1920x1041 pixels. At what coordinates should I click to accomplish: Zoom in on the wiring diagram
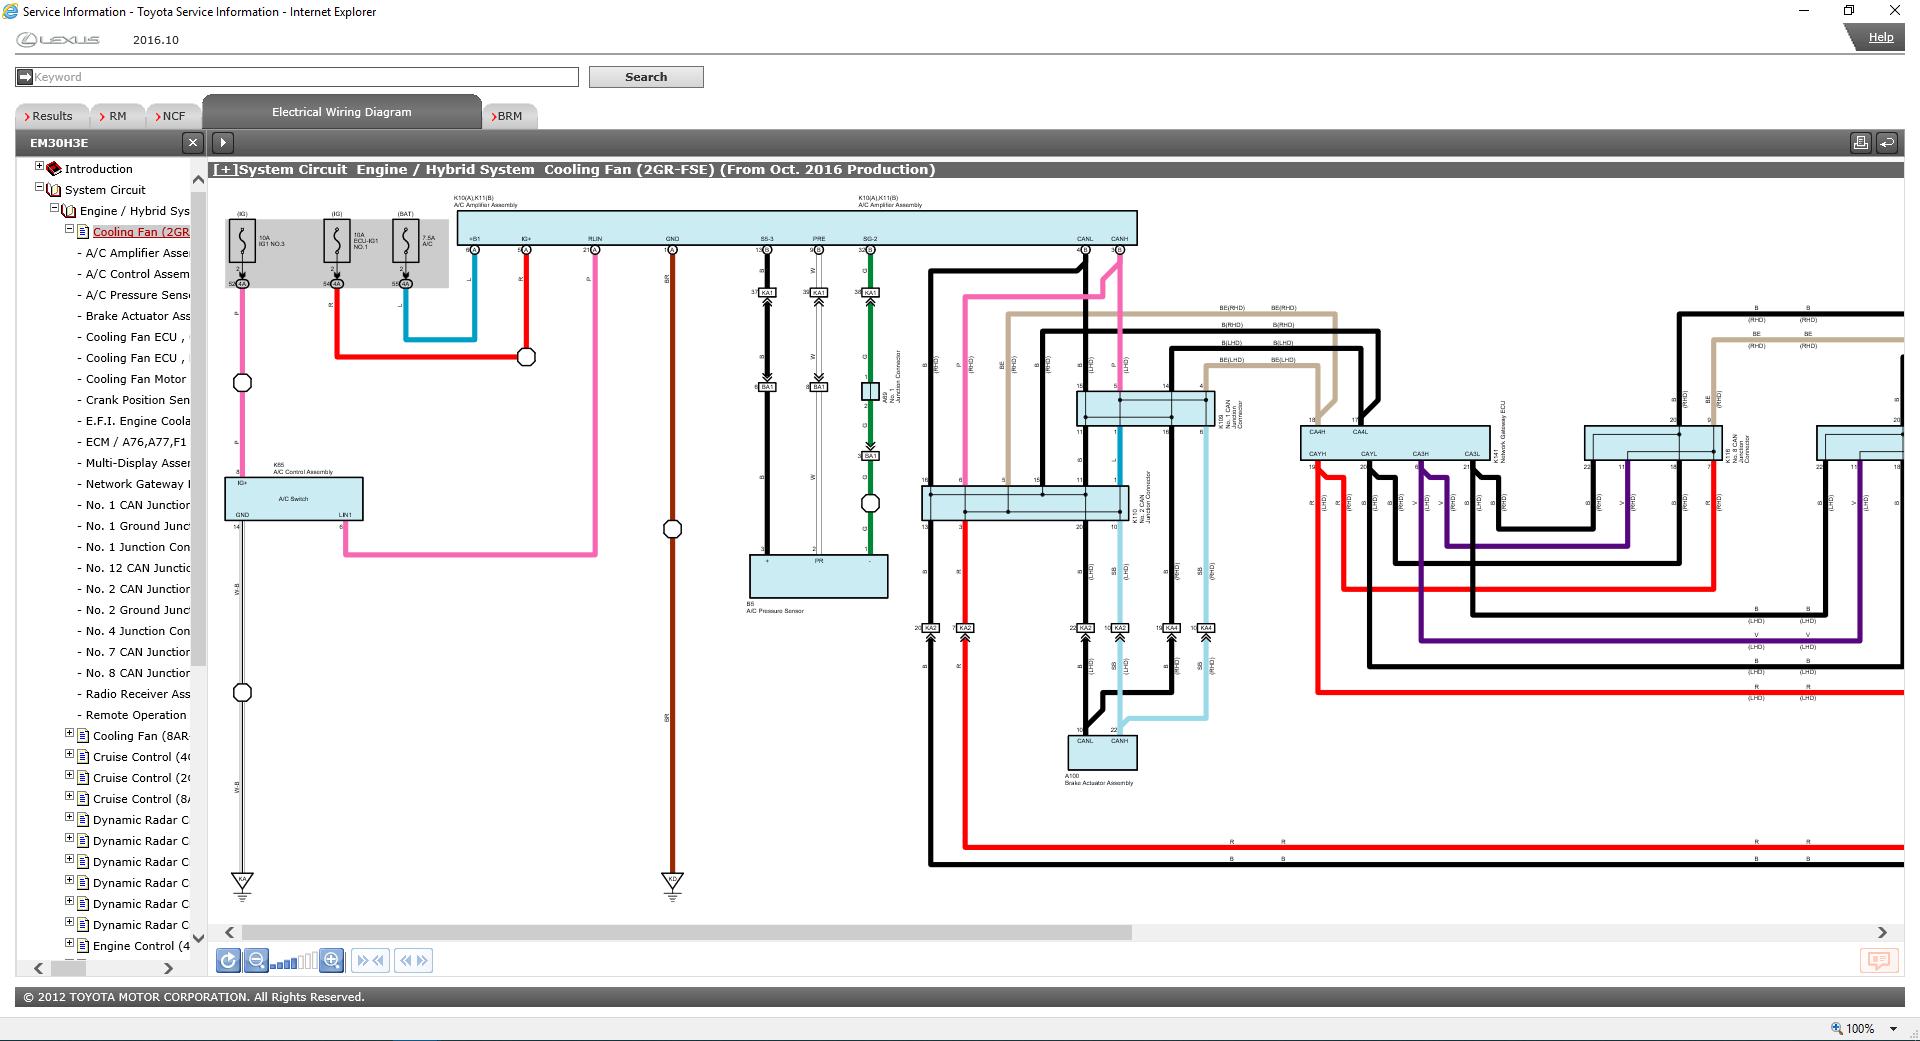click(332, 961)
